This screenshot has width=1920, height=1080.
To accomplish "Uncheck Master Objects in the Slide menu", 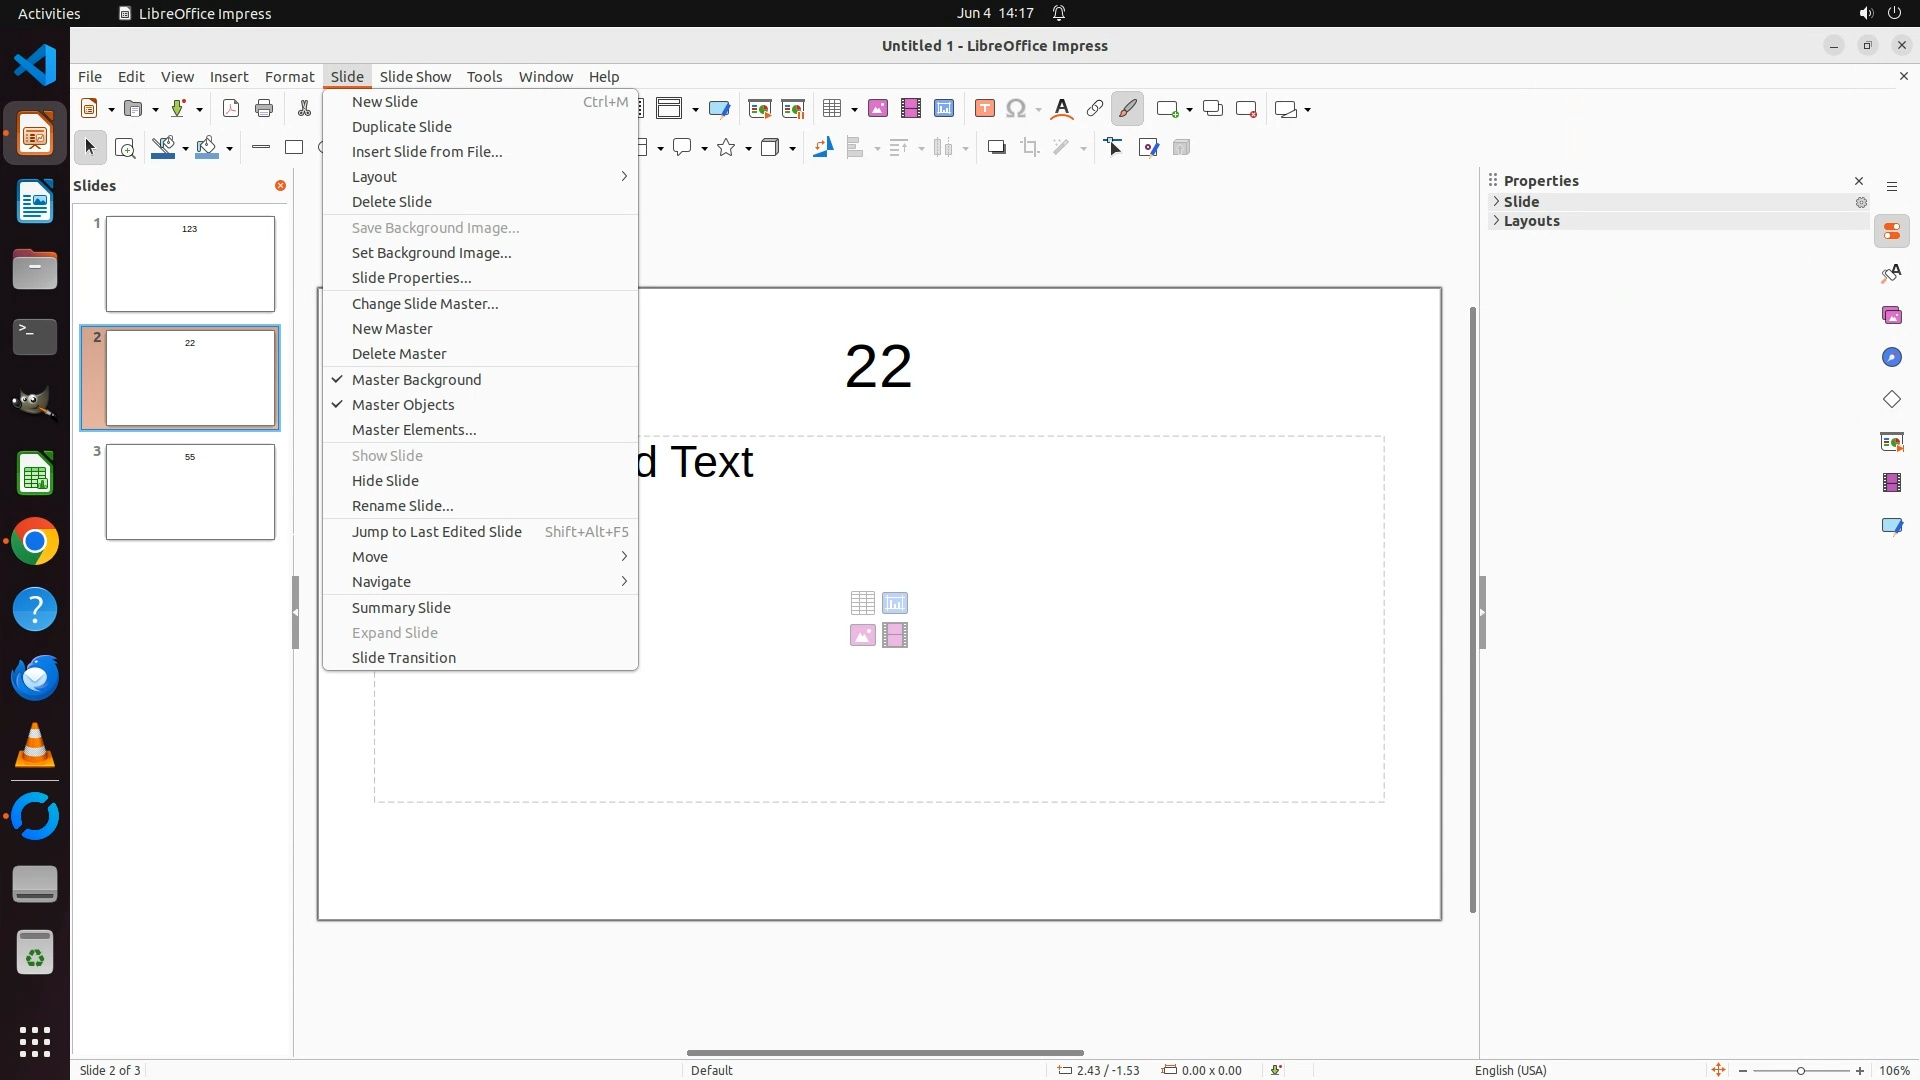I will [x=403, y=405].
